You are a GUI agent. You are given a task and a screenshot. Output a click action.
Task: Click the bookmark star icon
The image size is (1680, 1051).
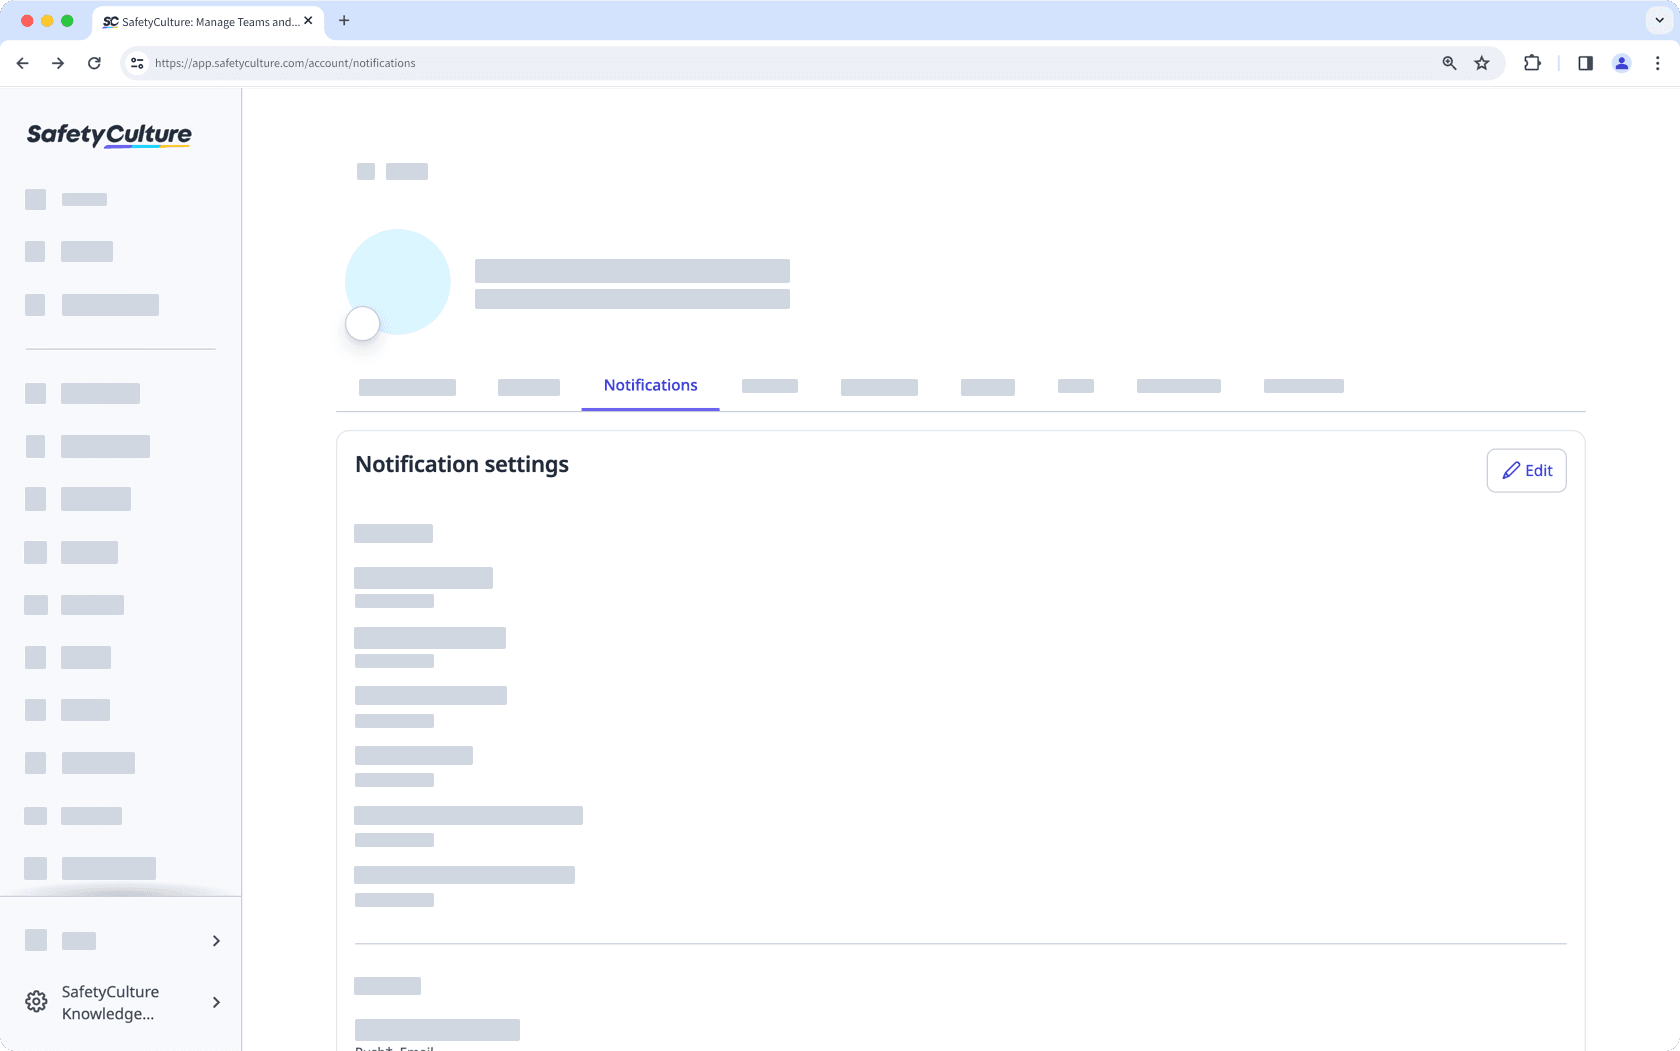point(1482,63)
